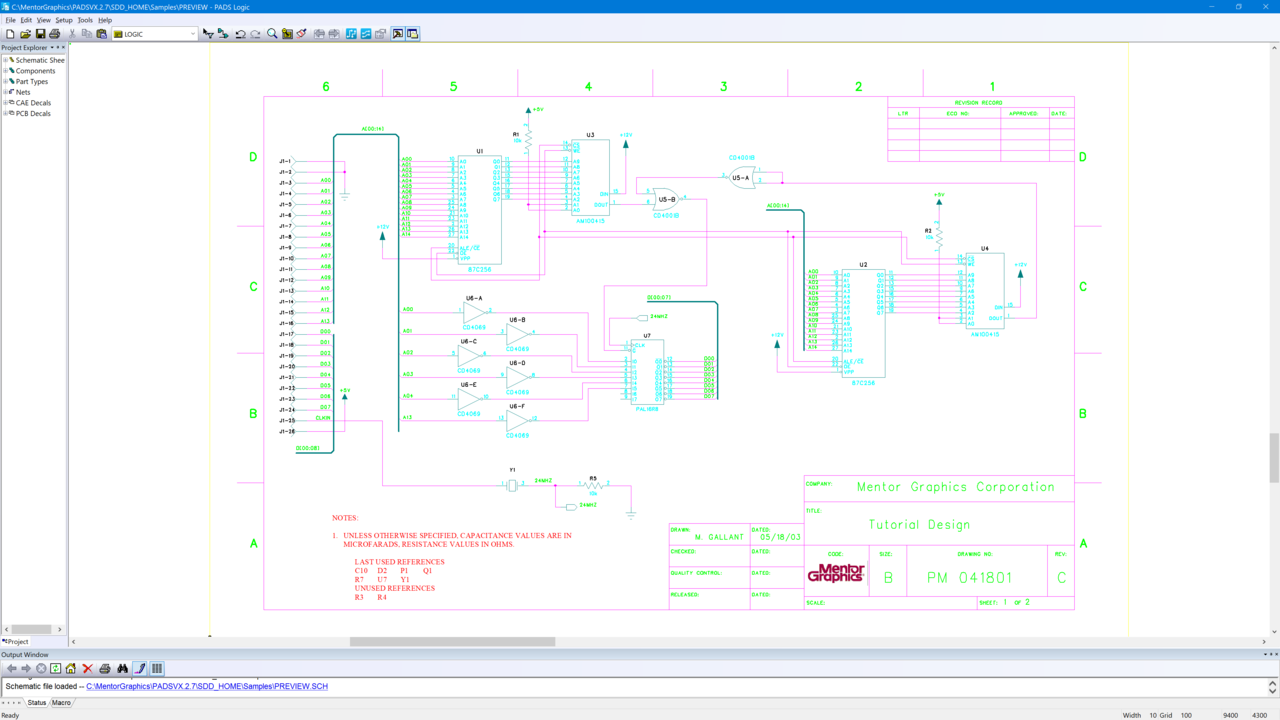The height and width of the screenshot is (720, 1280).
Task: Open the Design toolbar icon
Action: tap(223, 34)
